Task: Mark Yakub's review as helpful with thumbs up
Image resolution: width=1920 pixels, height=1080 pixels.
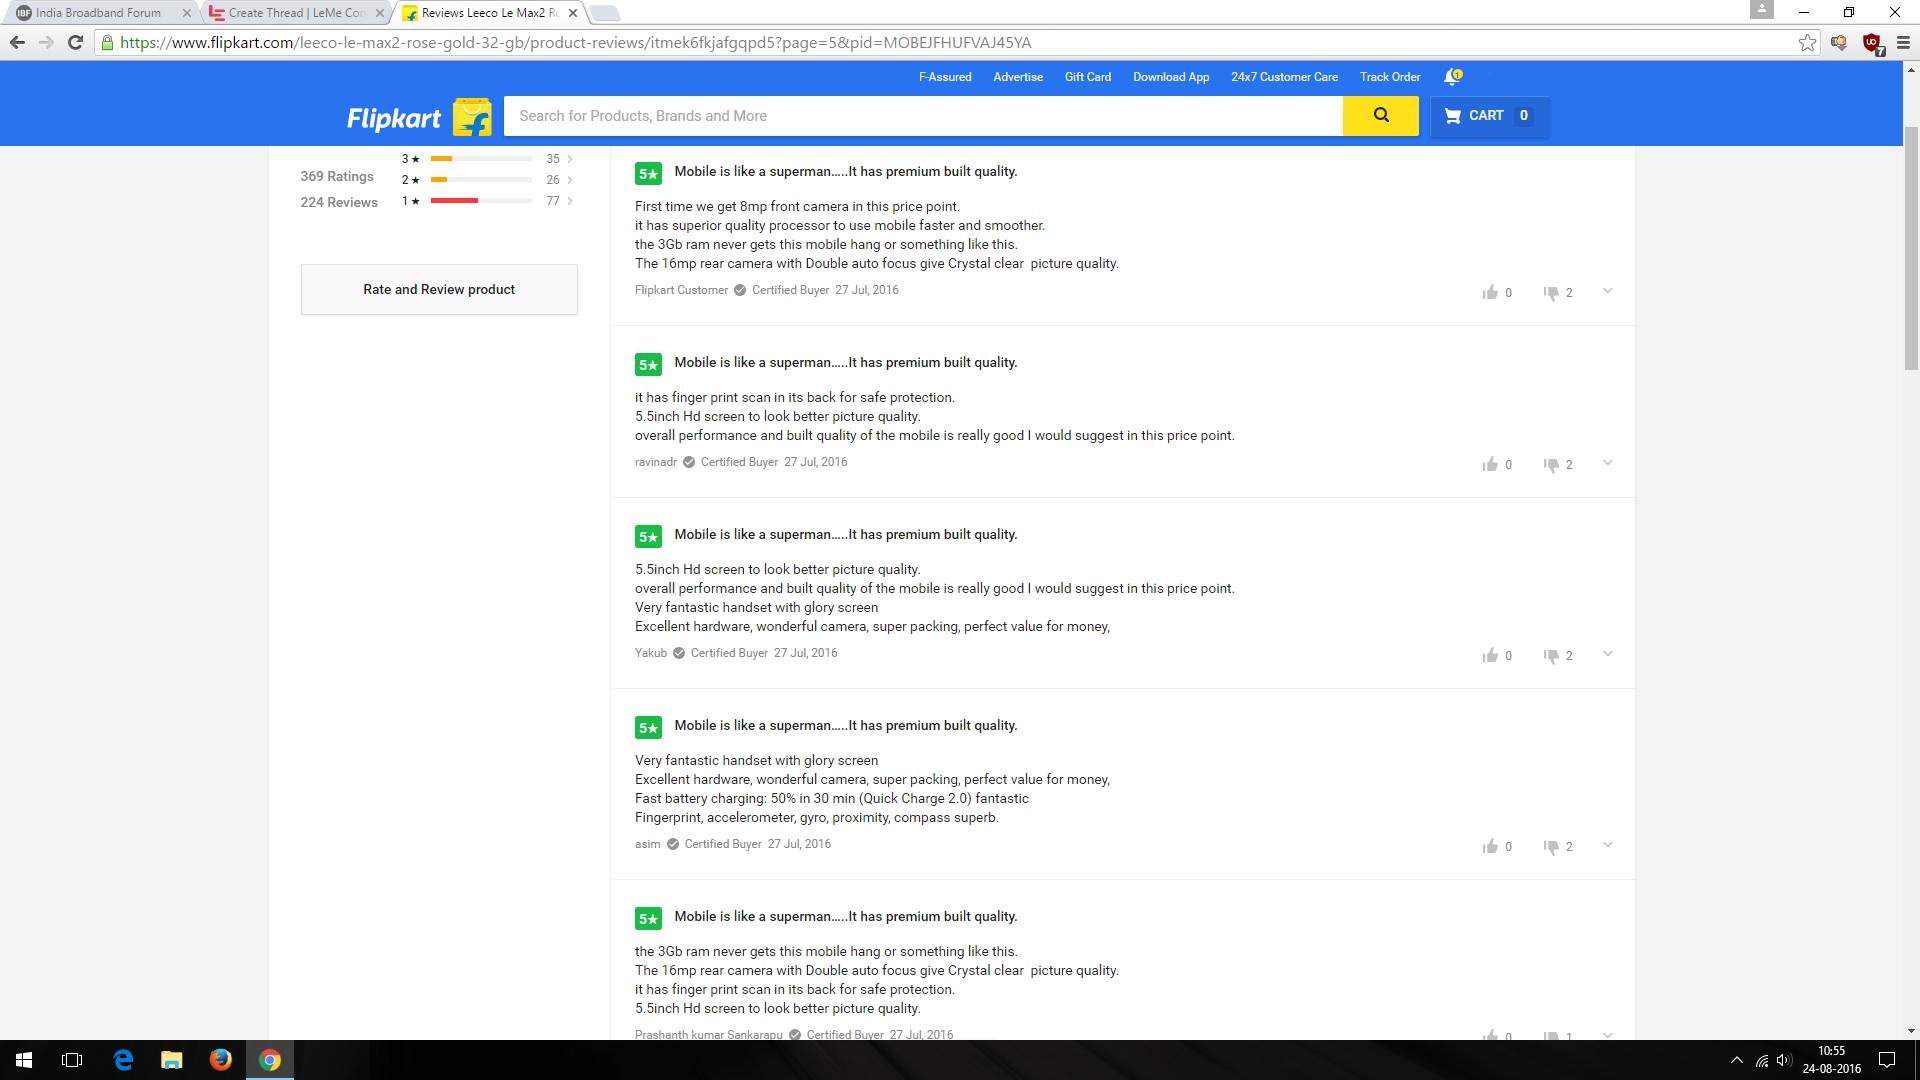Action: tap(1490, 655)
